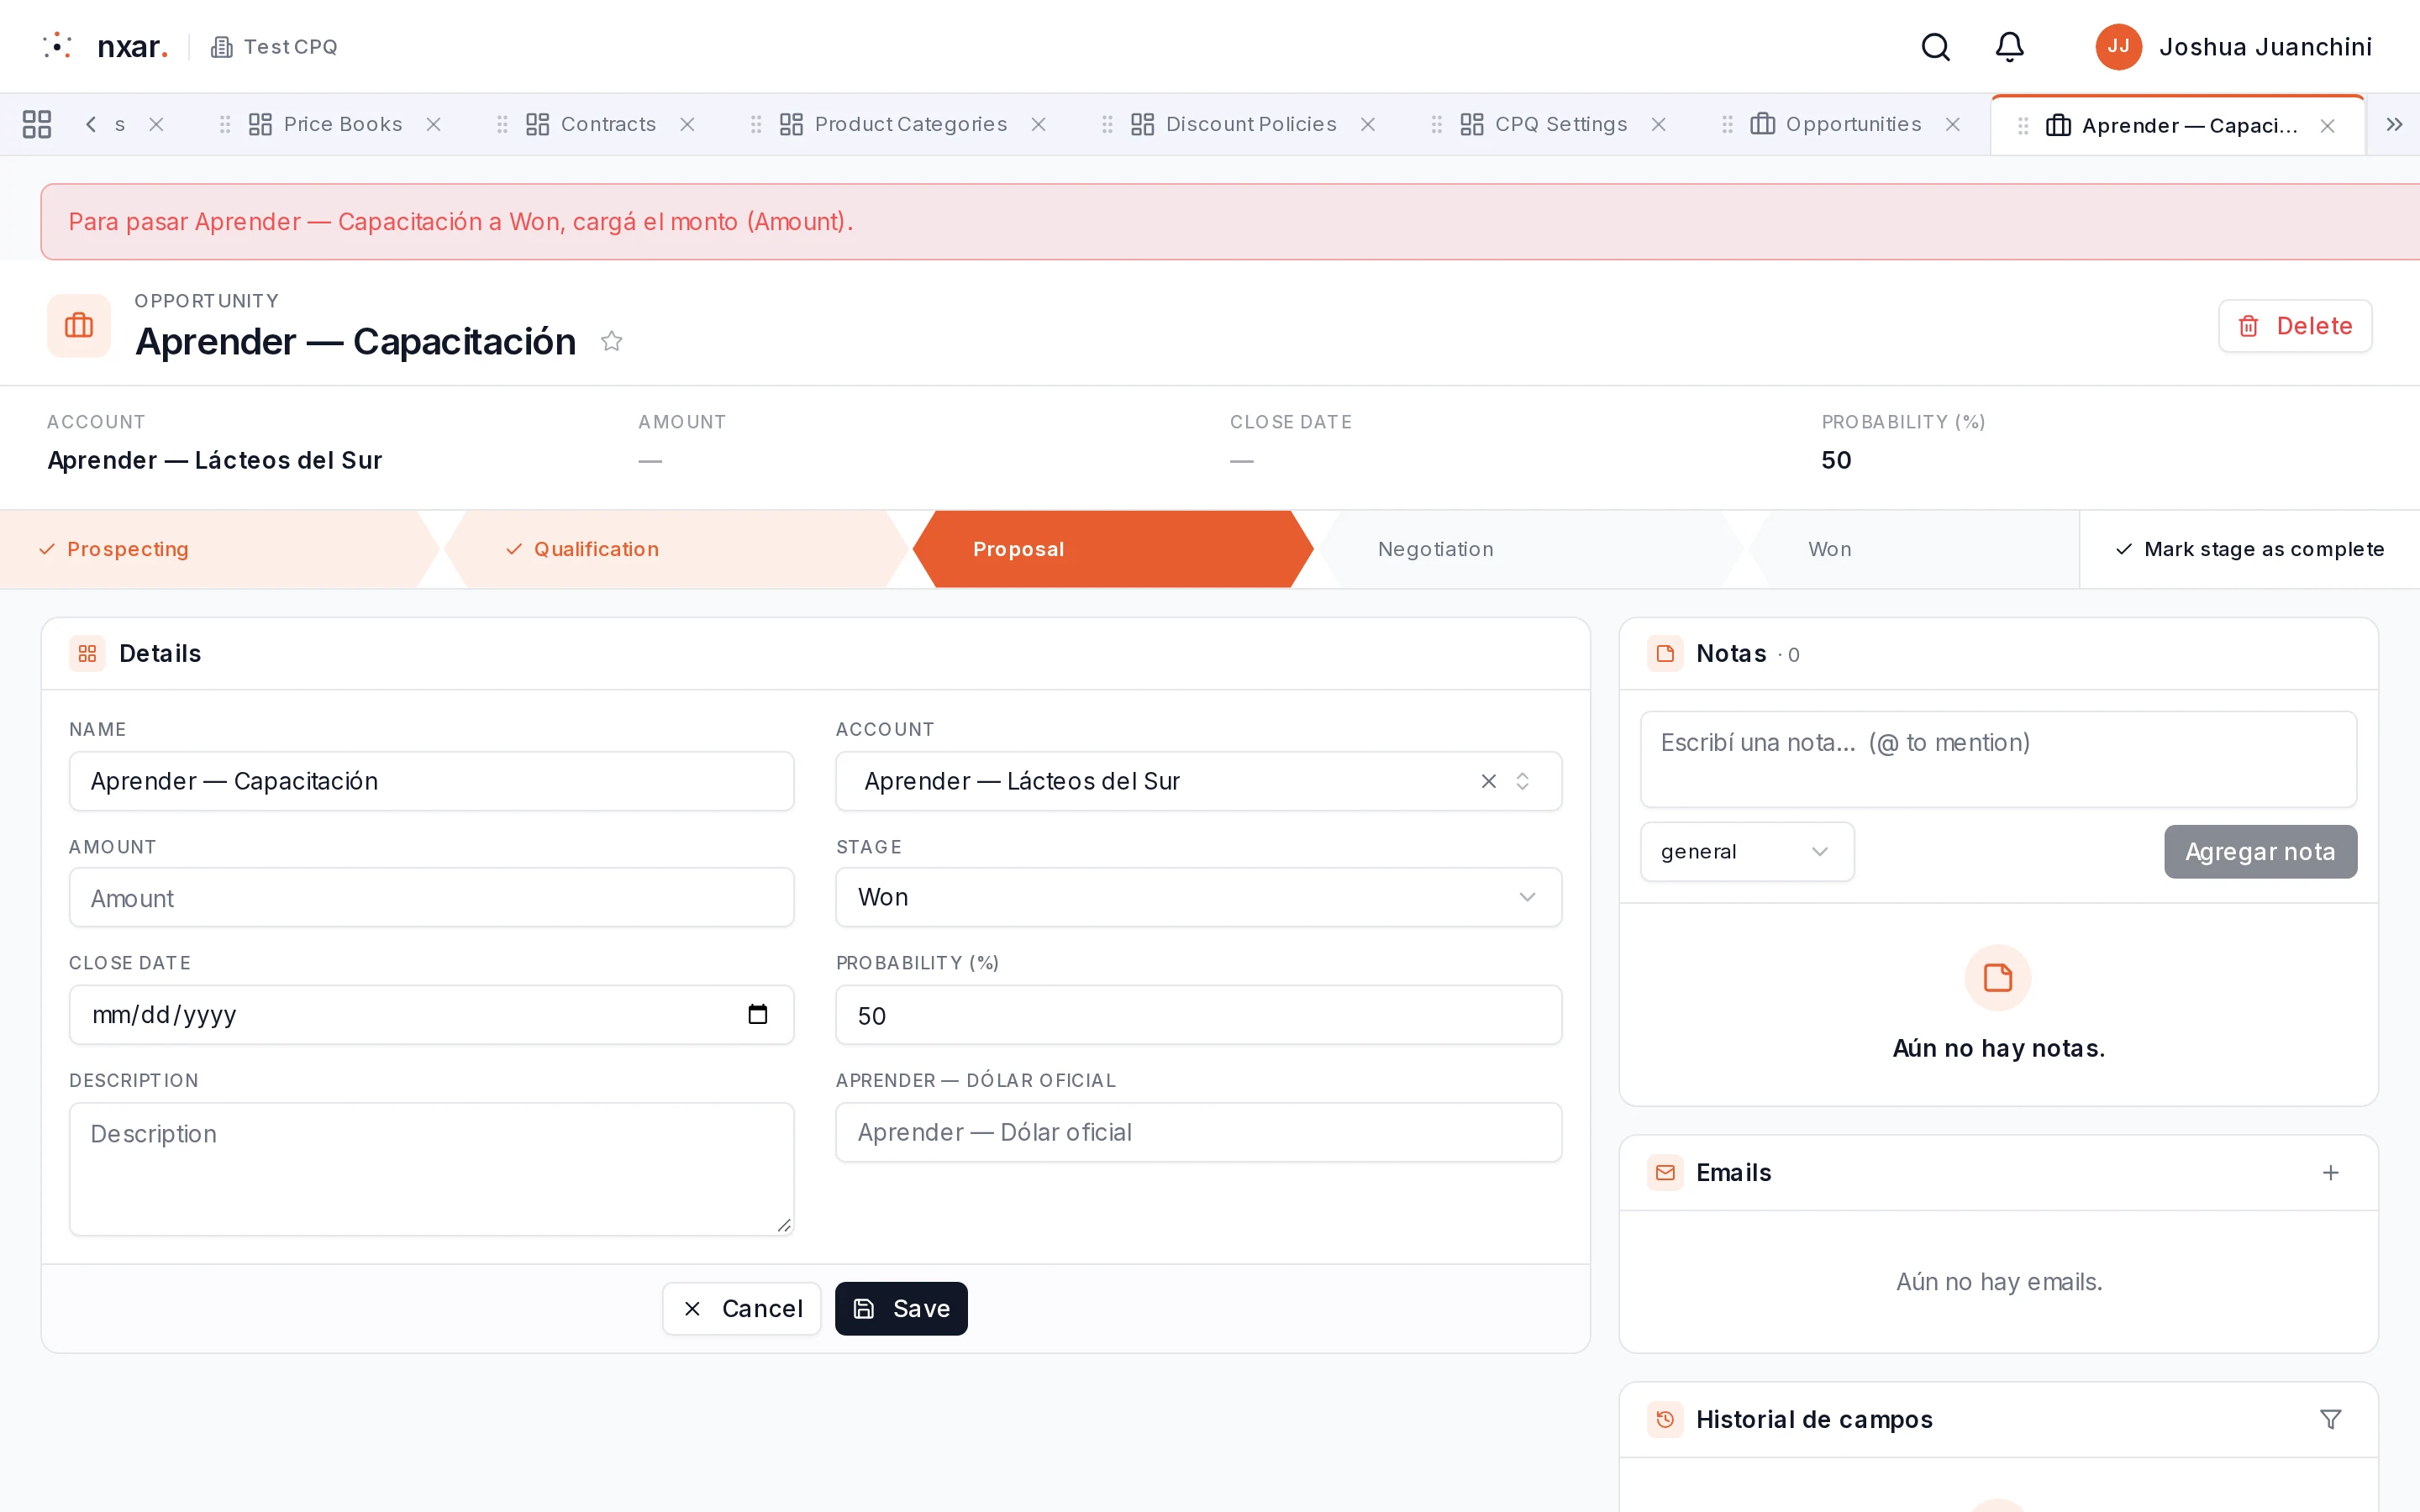Open the Stage dropdown showing Won
Image resolution: width=2420 pixels, height=1512 pixels.
pyautogui.click(x=1198, y=897)
